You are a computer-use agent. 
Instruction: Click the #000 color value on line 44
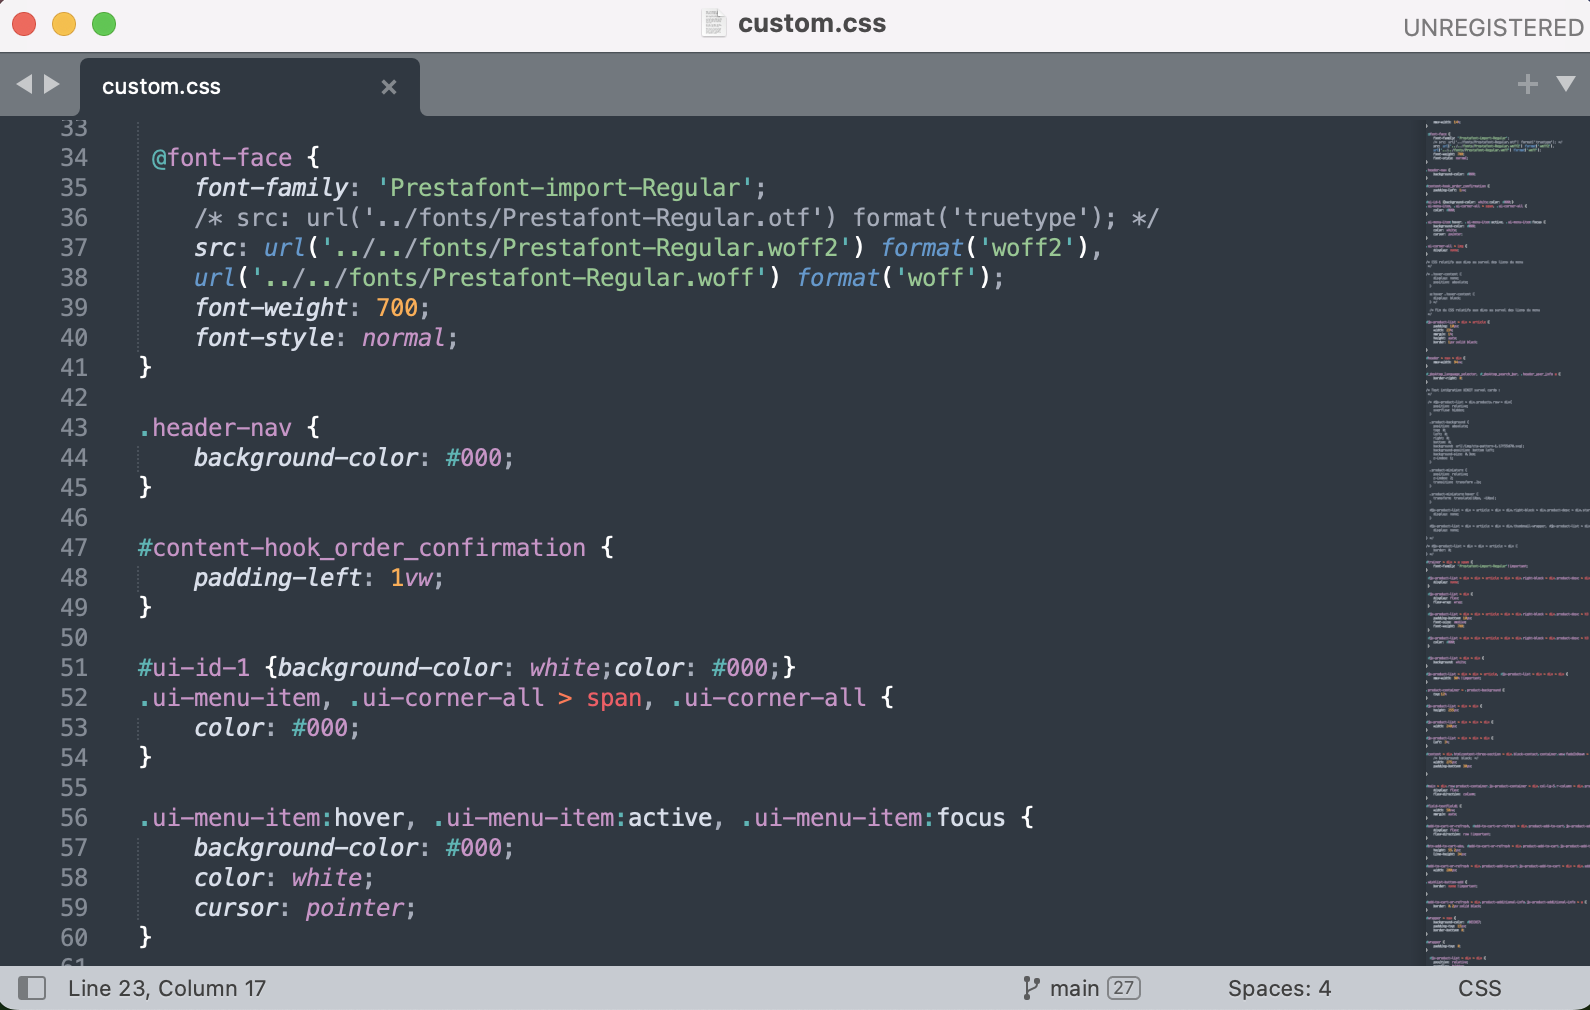click(x=473, y=458)
